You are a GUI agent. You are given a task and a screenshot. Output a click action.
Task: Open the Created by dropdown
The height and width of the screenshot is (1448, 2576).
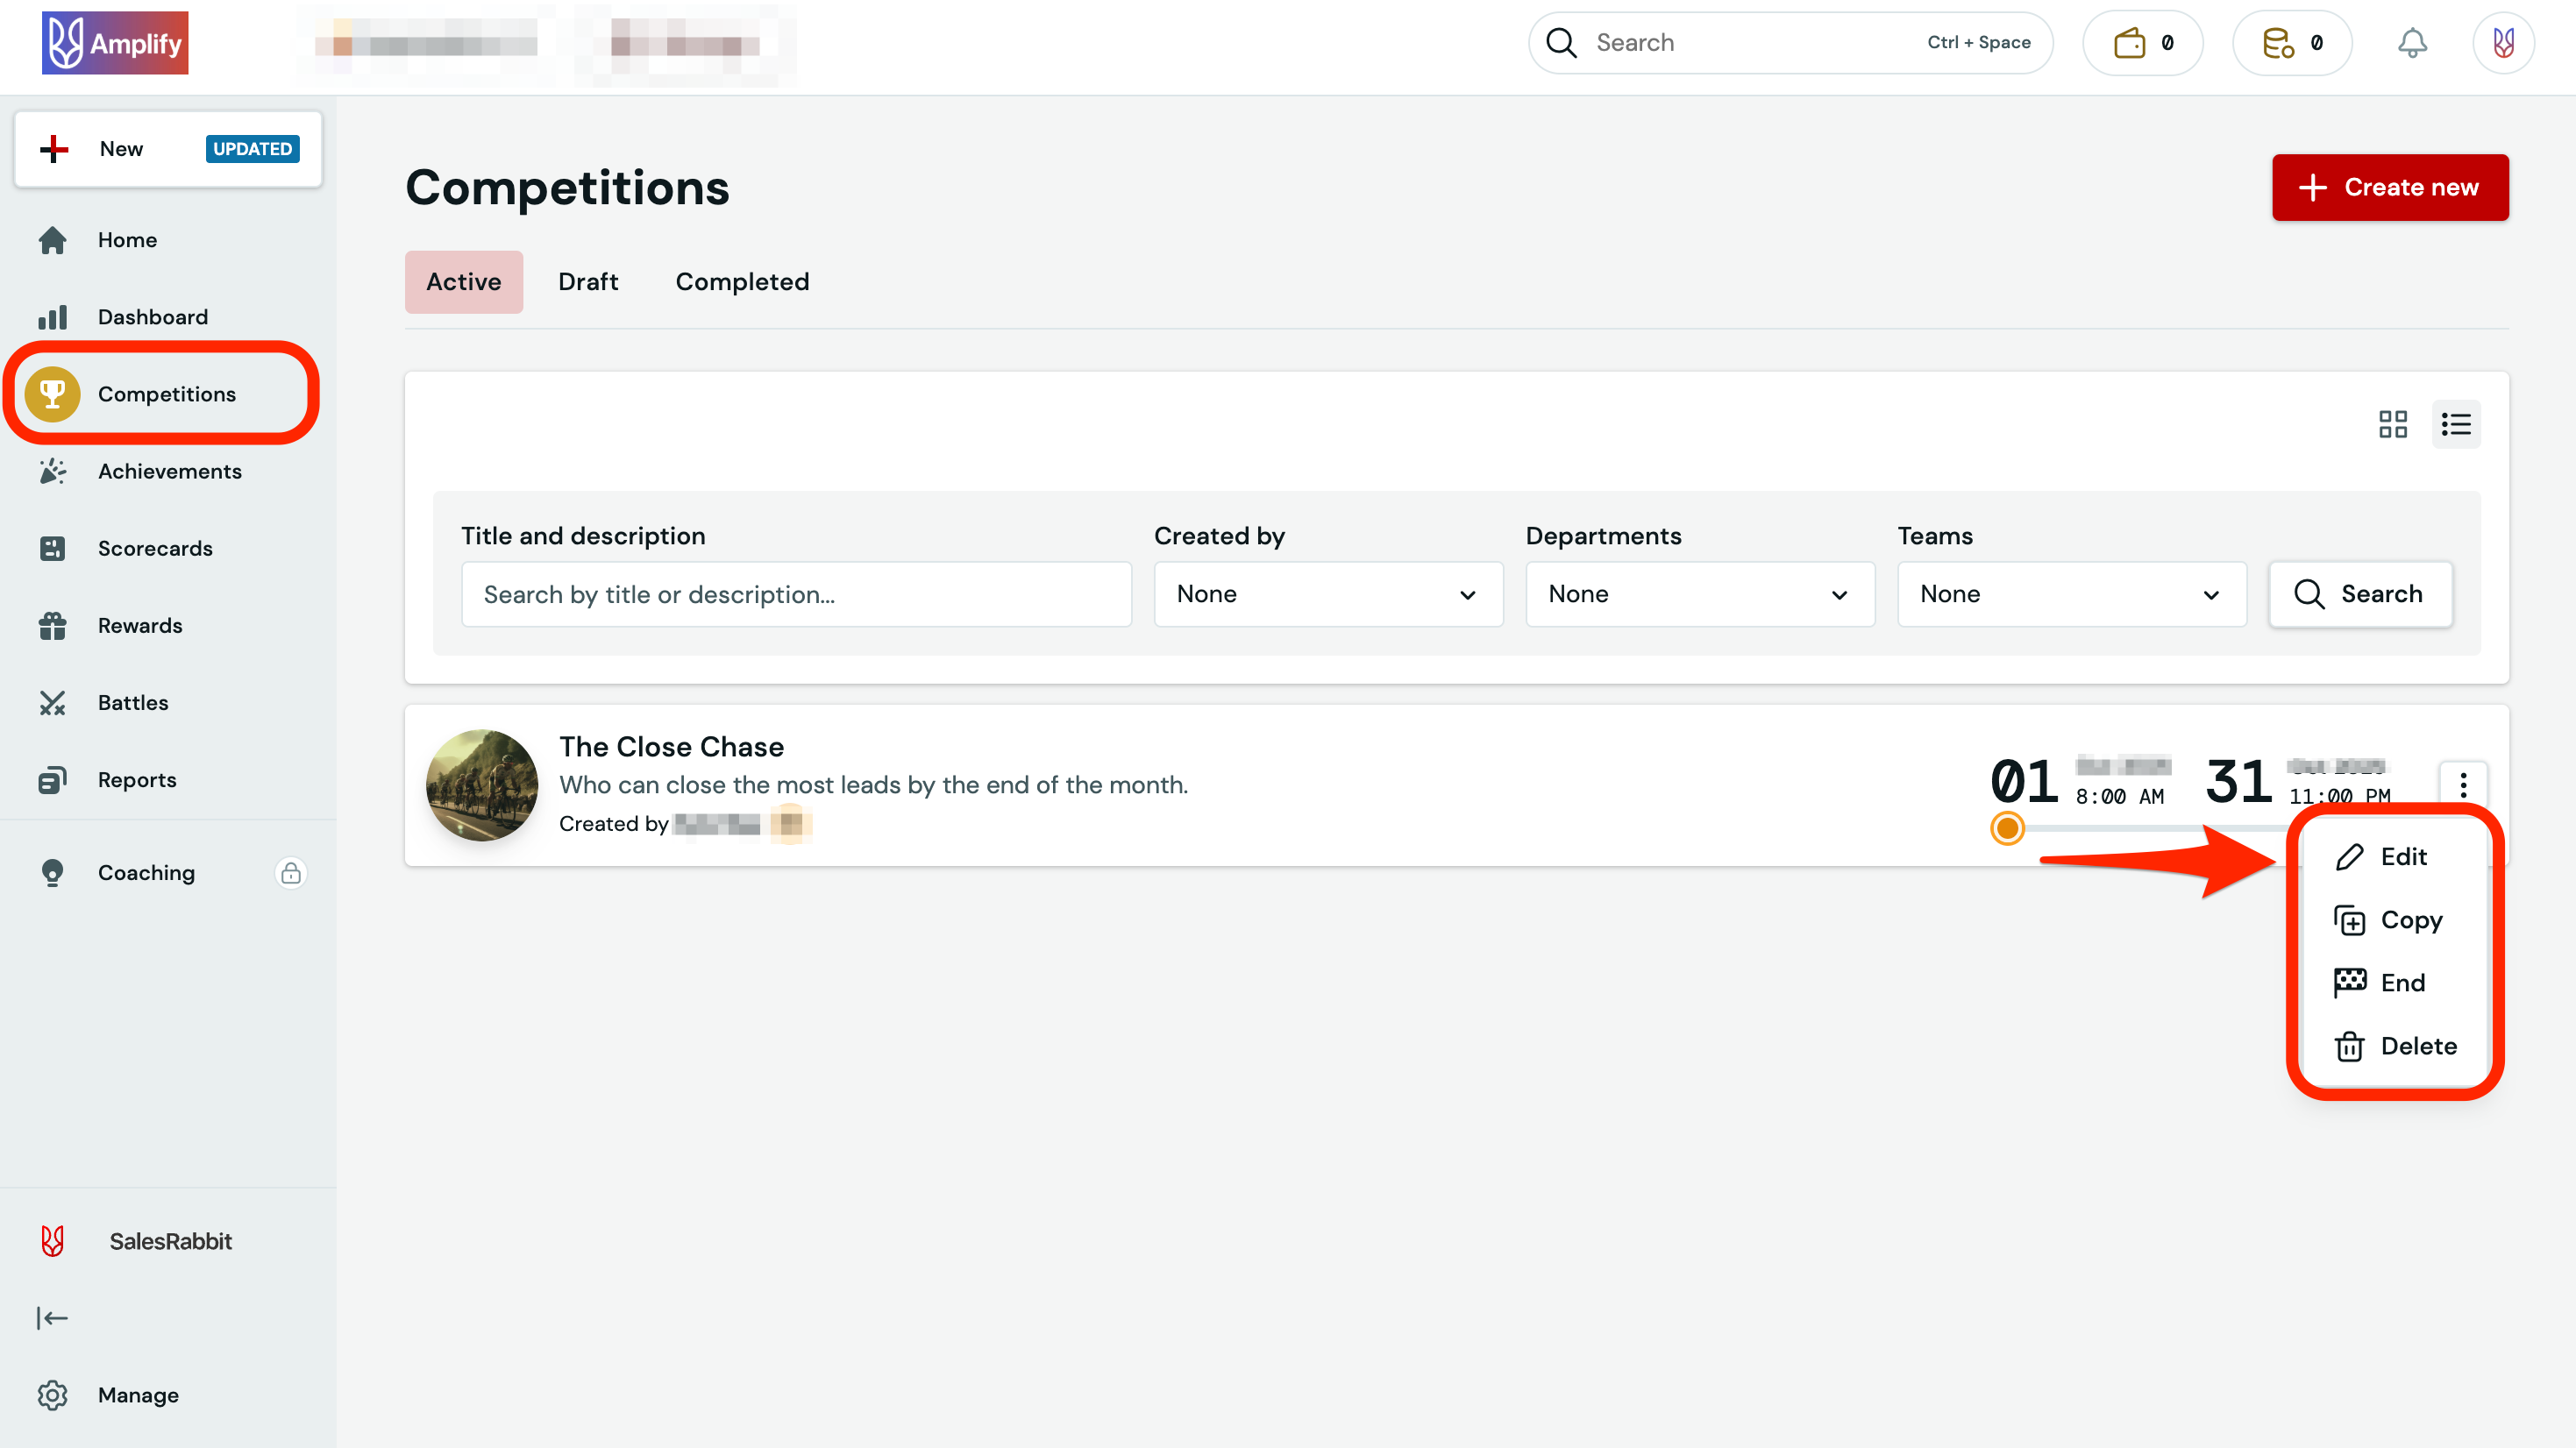pyautogui.click(x=1327, y=593)
